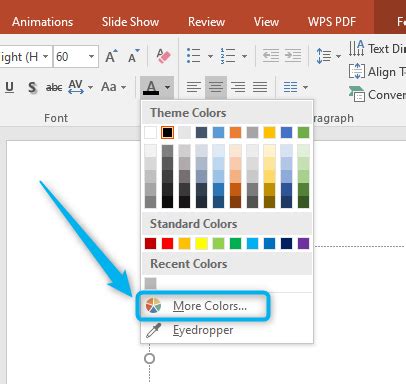
Task: Expand the font color dropdown arrow
Action: (168, 87)
